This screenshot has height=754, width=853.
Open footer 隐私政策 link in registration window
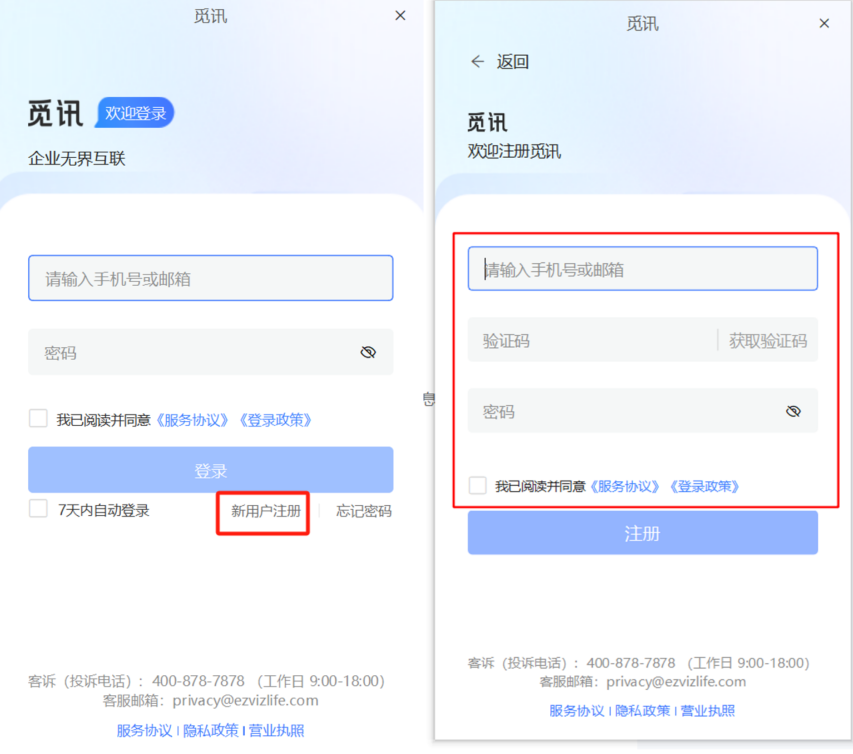pyautogui.click(x=642, y=710)
